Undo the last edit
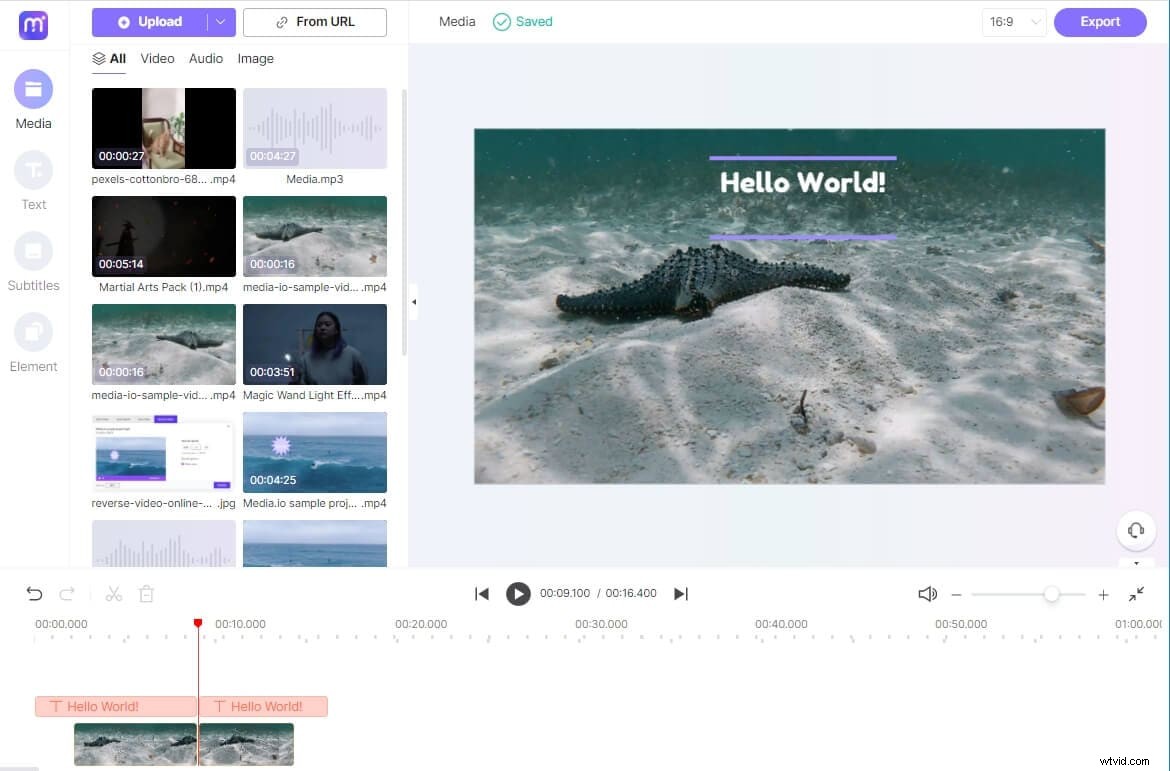The height and width of the screenshot is (771, 1170). [x=35, y=593]
